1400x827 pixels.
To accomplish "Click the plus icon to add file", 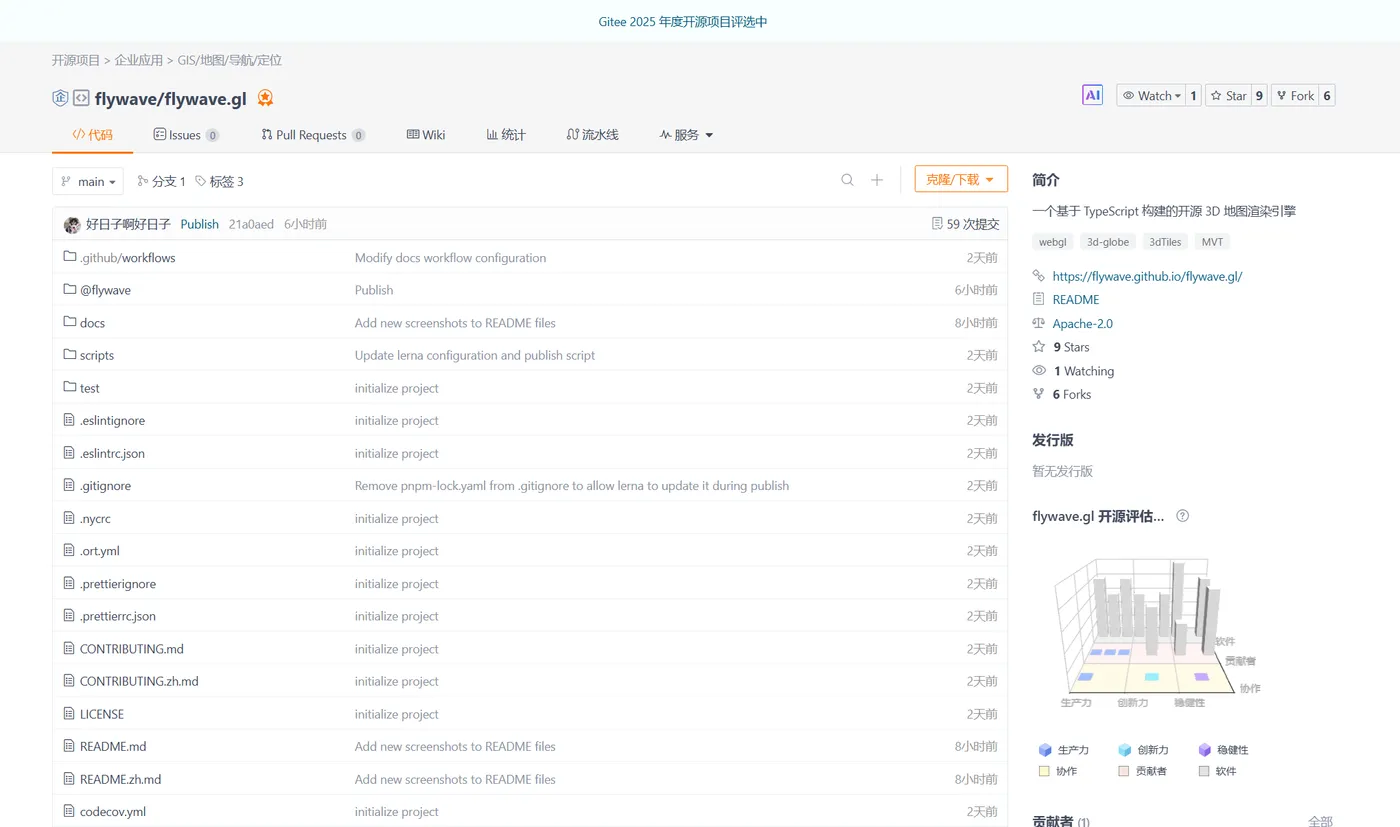I will tap(877, 180).
